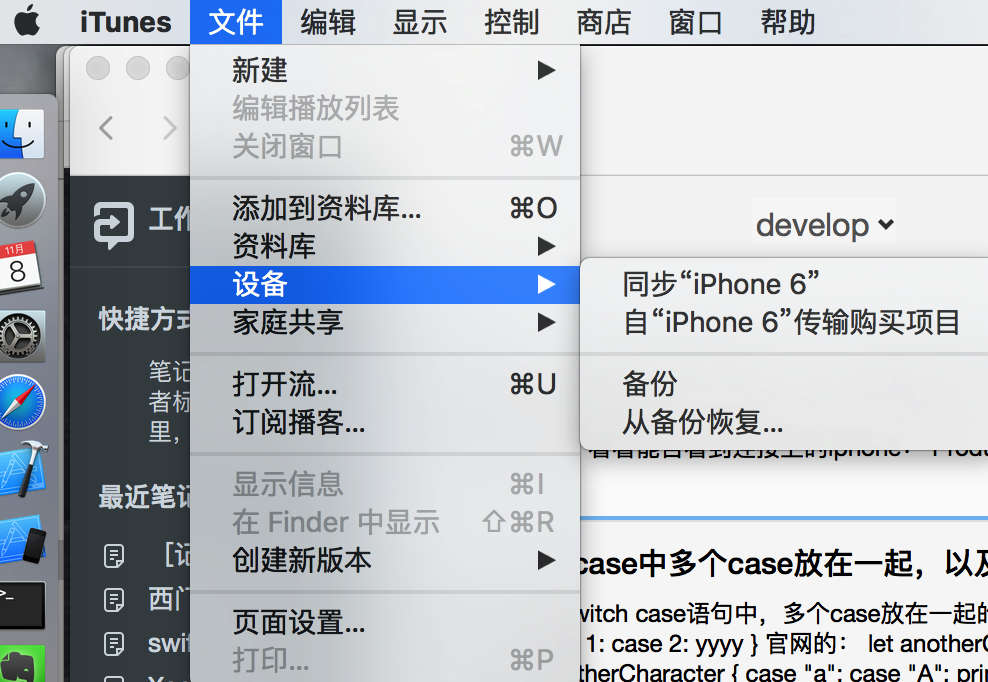Expand the 创建新版本 submenu
The image size is (988, 682).
[x=385, y=560]
